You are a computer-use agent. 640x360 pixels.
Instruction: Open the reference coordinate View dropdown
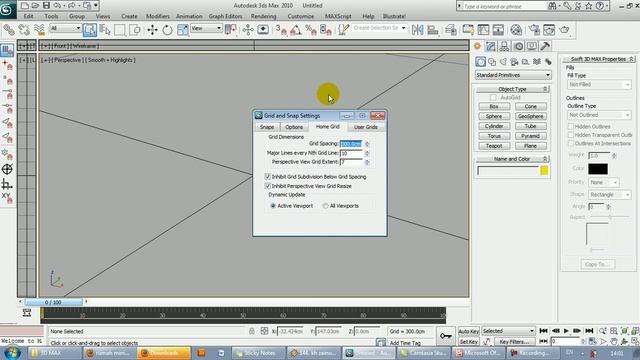pos(207,28)
